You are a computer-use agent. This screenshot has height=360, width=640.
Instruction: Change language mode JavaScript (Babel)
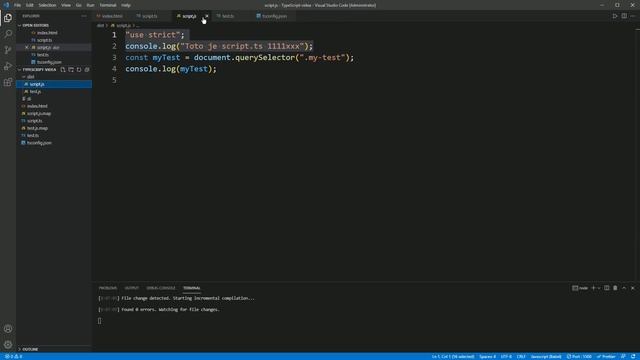tap(546, 356)
